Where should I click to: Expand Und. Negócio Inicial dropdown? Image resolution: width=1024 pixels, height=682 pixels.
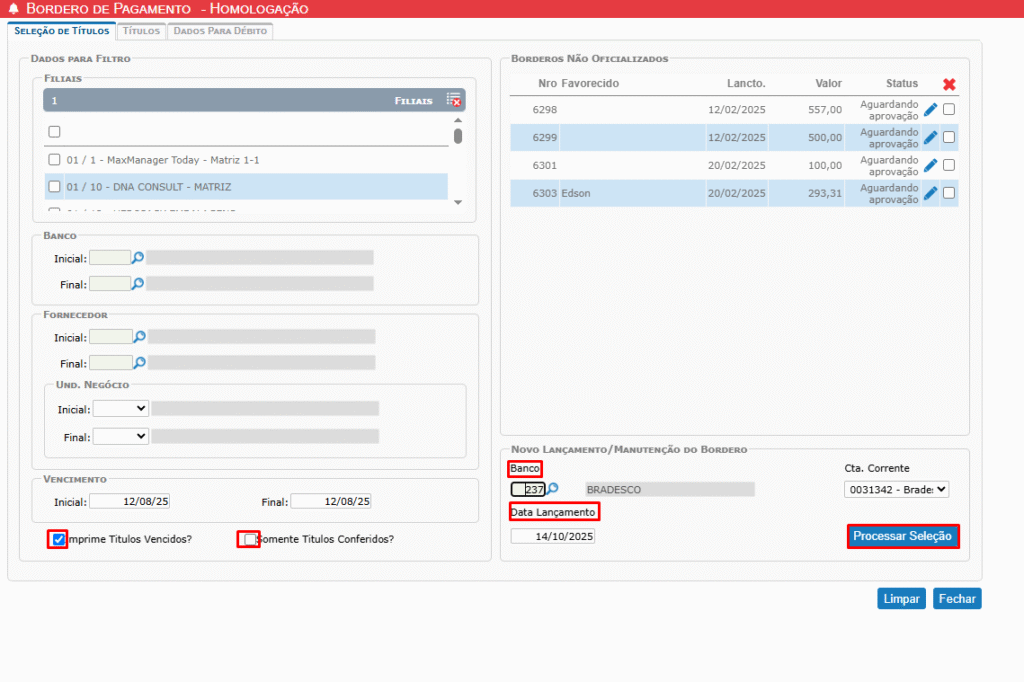[x=120, y=409]
